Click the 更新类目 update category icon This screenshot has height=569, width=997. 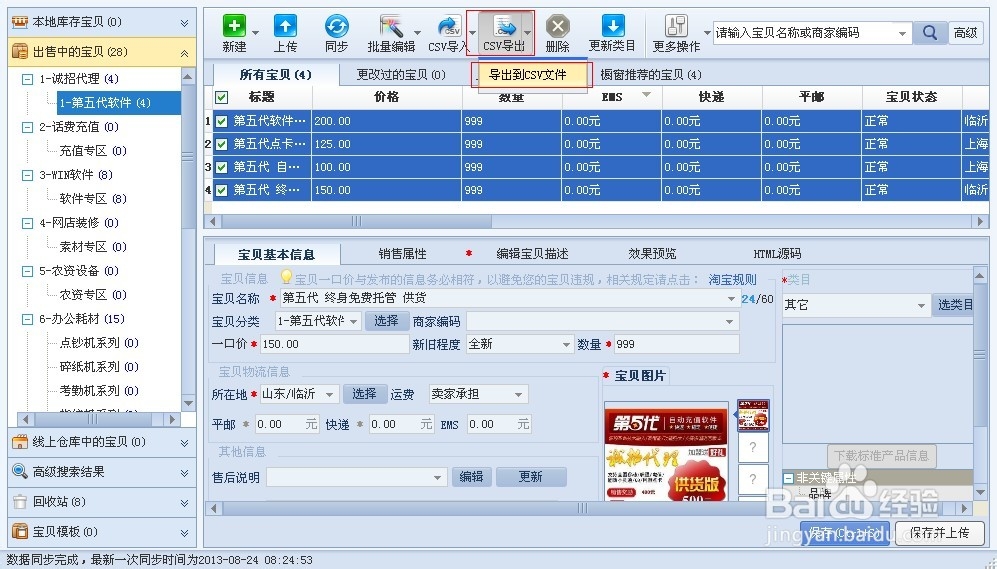(x=612, y=26)
